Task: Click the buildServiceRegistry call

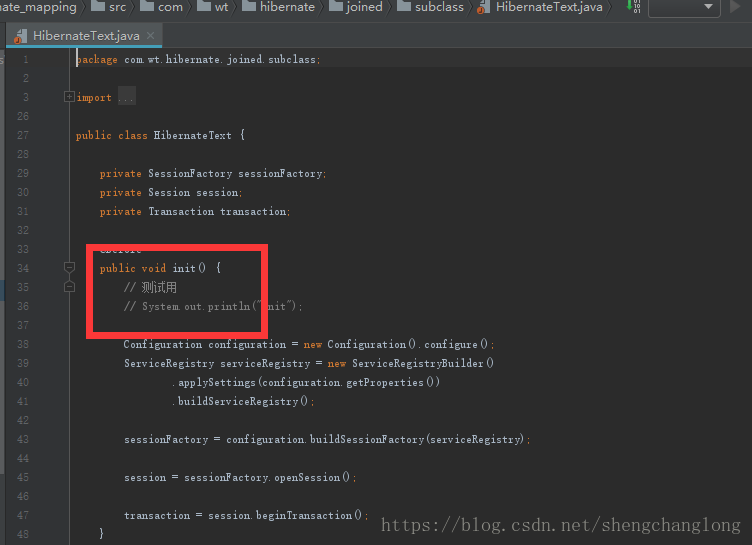Action: click(238, 401)
